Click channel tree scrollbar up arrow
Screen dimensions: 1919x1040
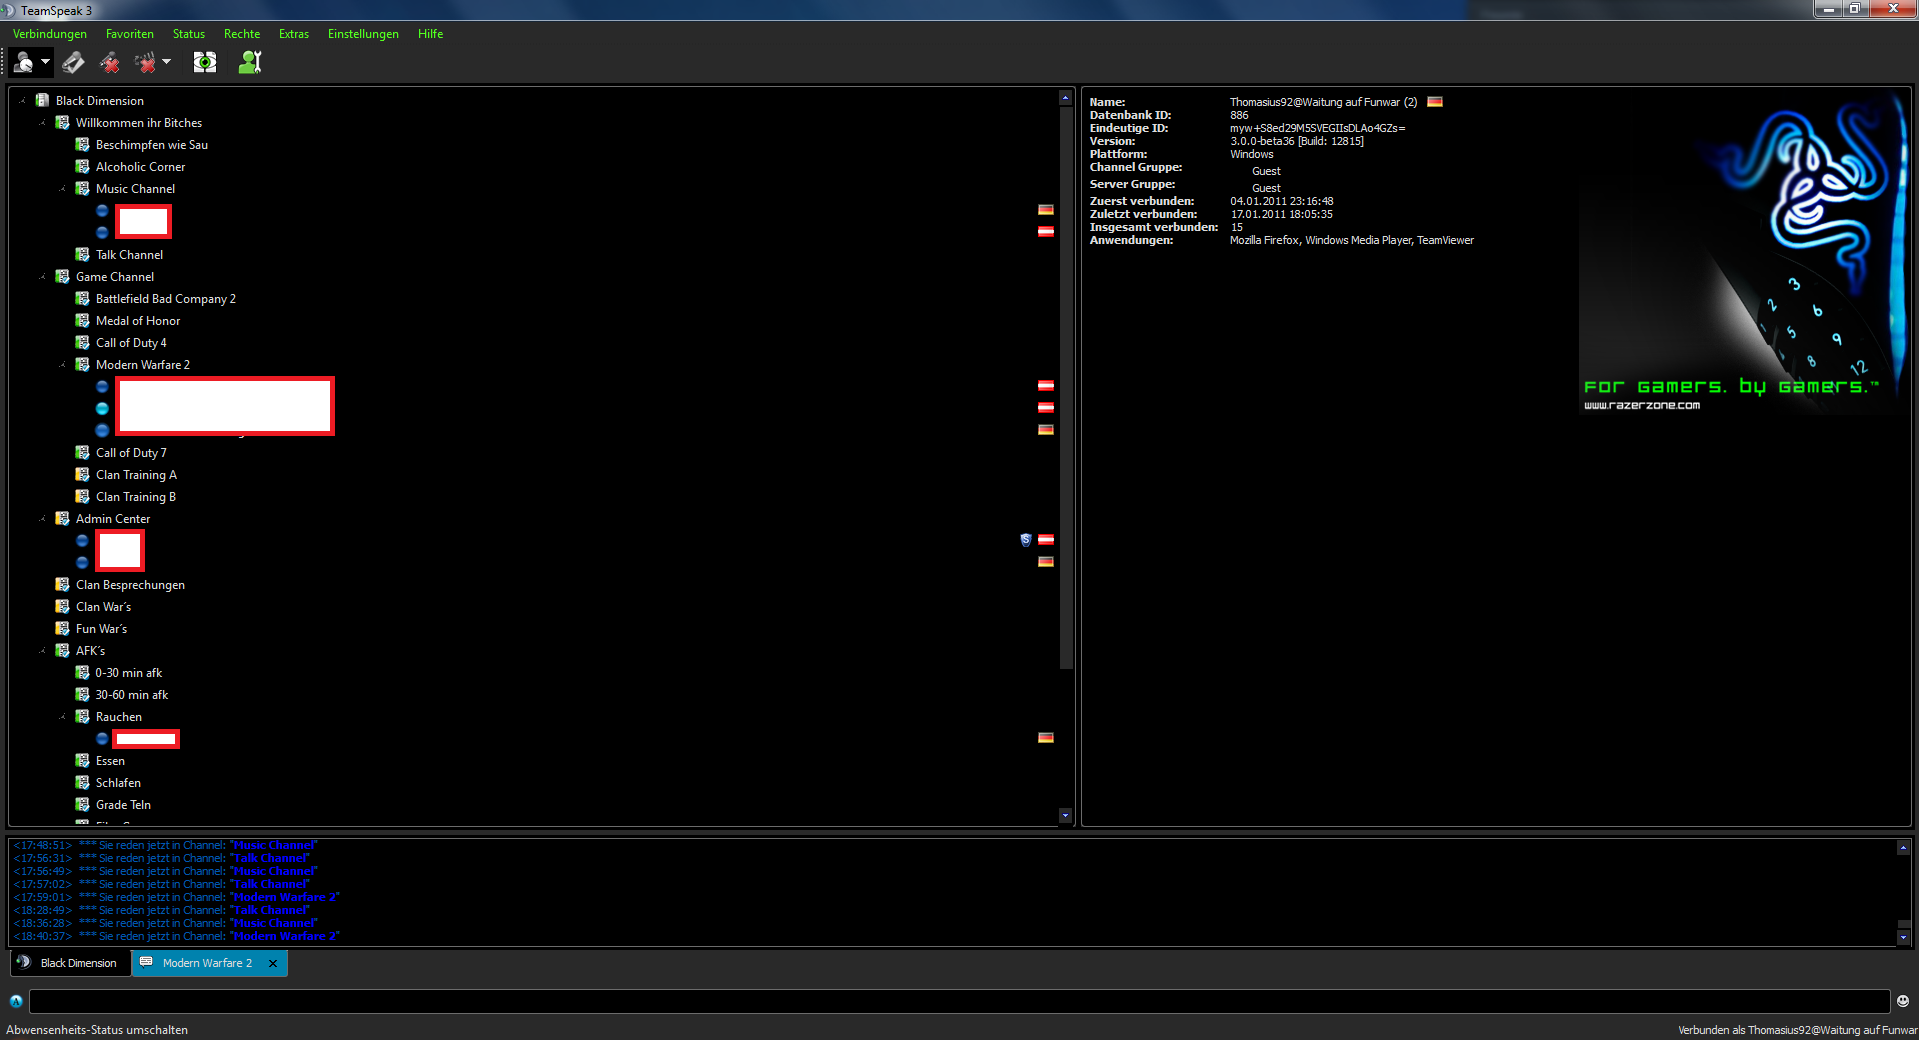pyautogui.click(x=1065, y=98)
